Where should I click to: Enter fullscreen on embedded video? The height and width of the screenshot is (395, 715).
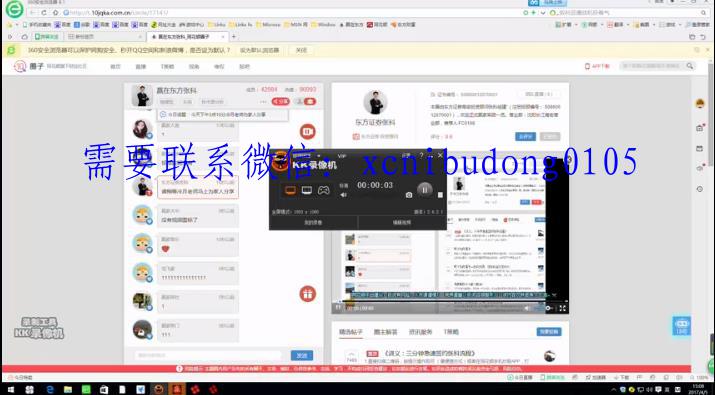(x=562, y=308)
